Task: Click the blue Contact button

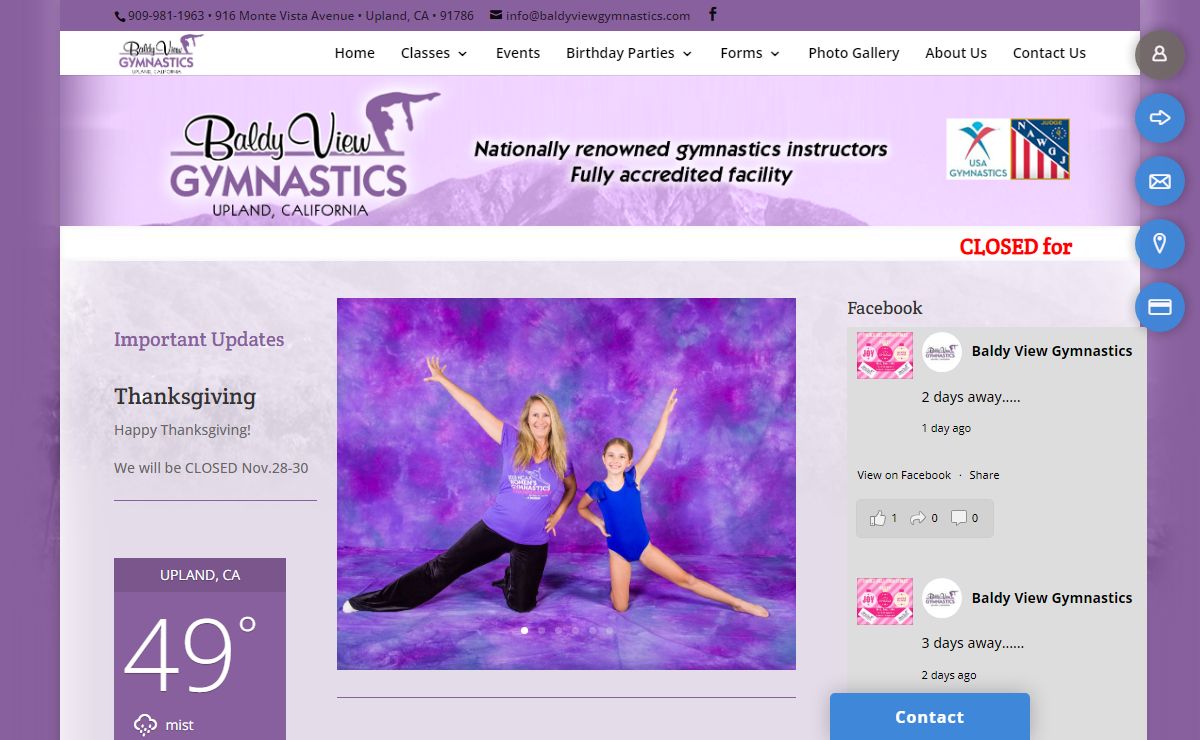Action: [929, 717]
